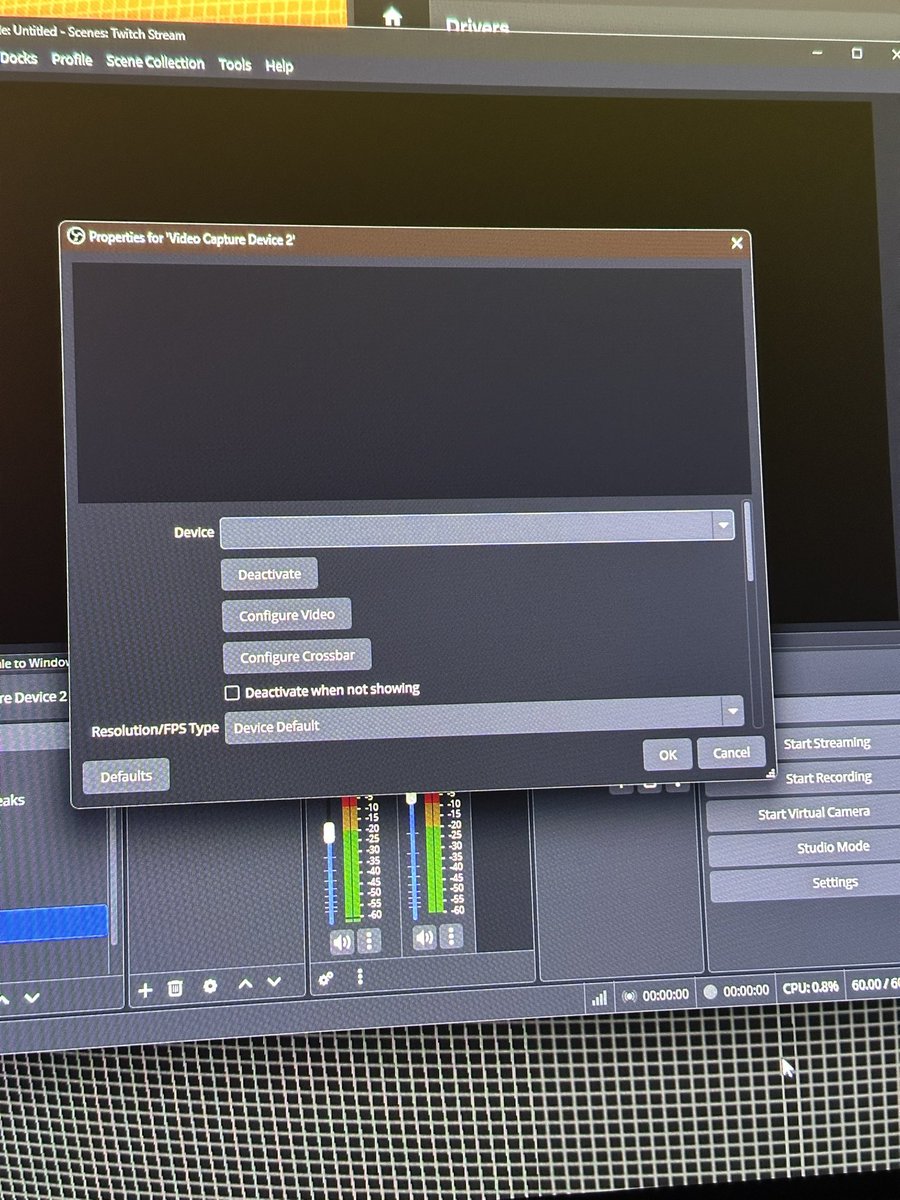
Task: Mute the first audio mixer channel
Action: 342,941
